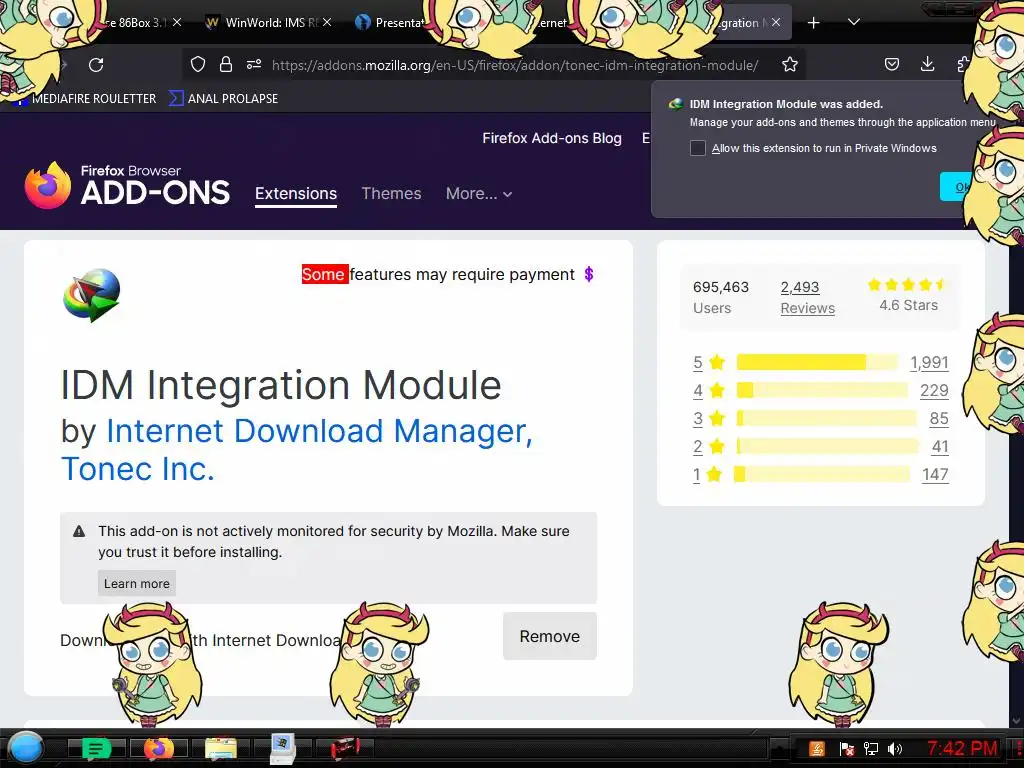The width and height of the screenshot is (1024, 768).
Task: Click the 1-star rating bar
Action: point(822,475)
